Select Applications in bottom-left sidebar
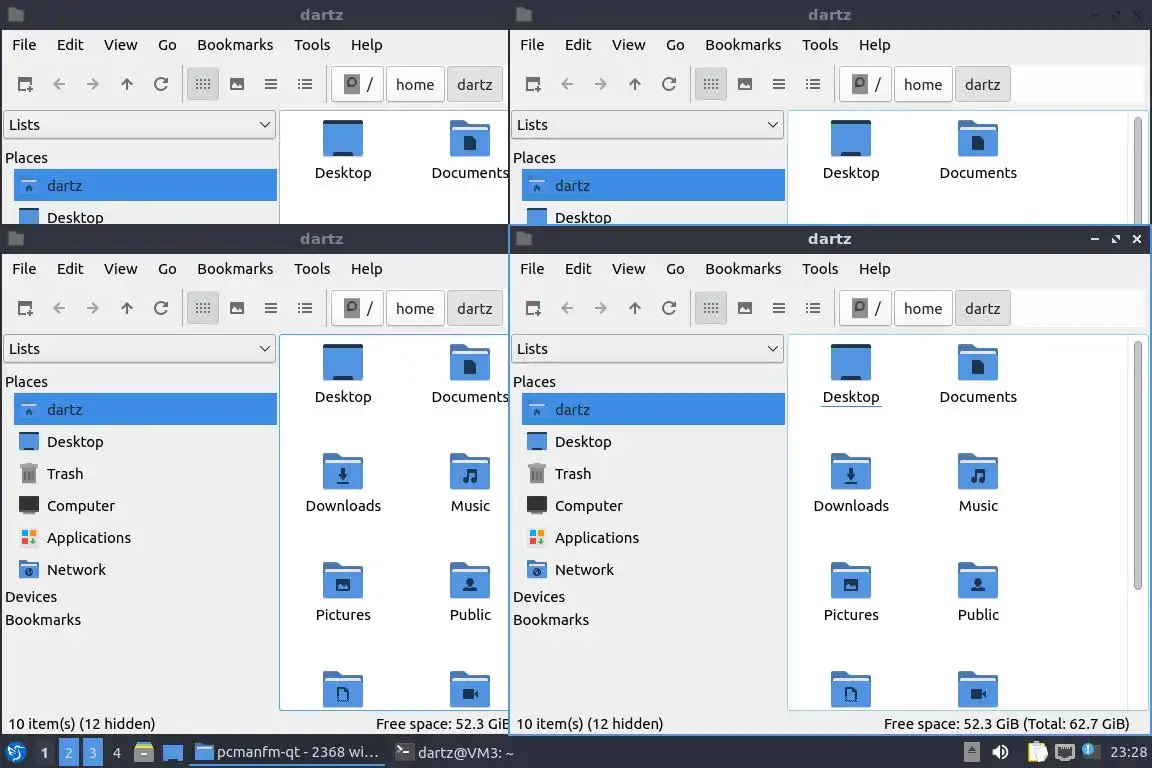 point(145,537)
